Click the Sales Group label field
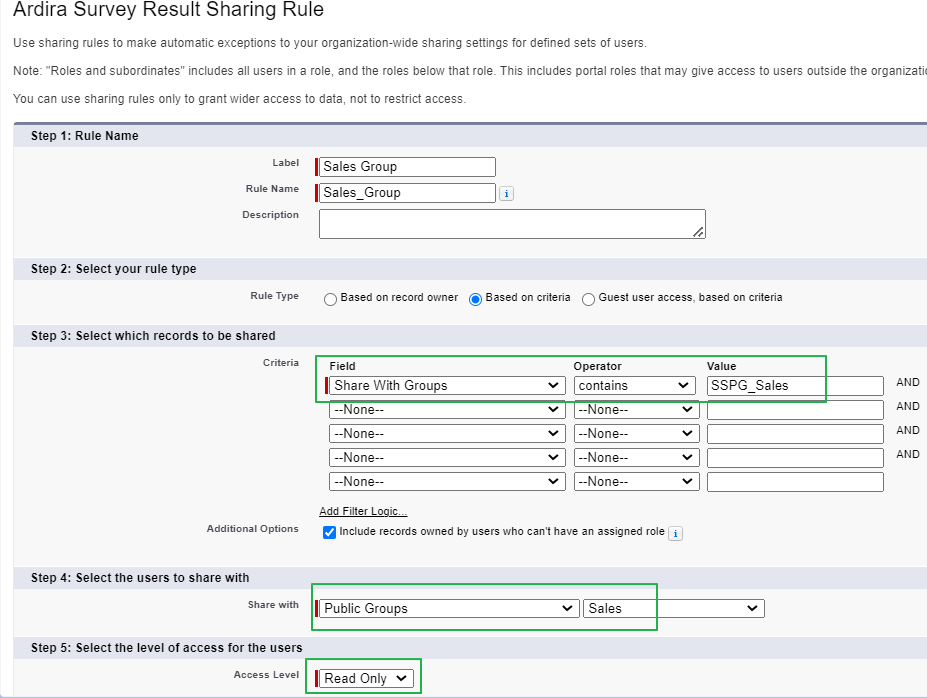Image resolution: width=927 pixels, height=698 pixels. pyautogui.click(x=405, y=166)
